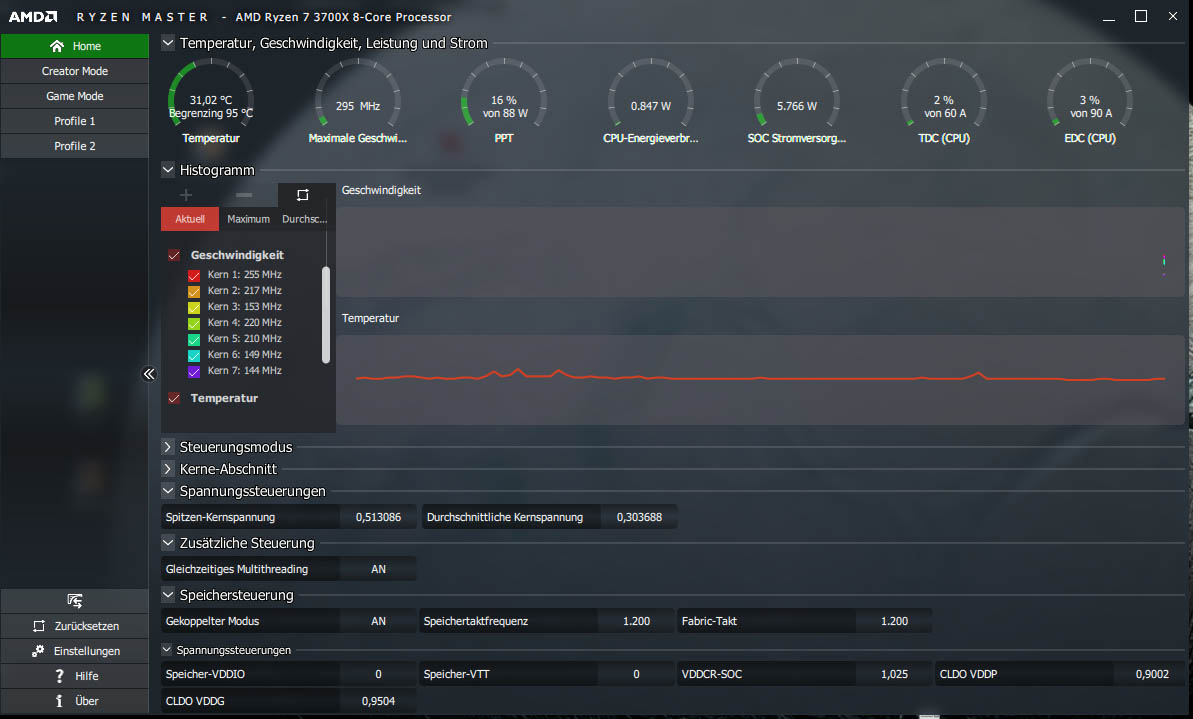Expand the Kerne-Abschnitt section
1193x719 pixels.
tap(168, 469)
